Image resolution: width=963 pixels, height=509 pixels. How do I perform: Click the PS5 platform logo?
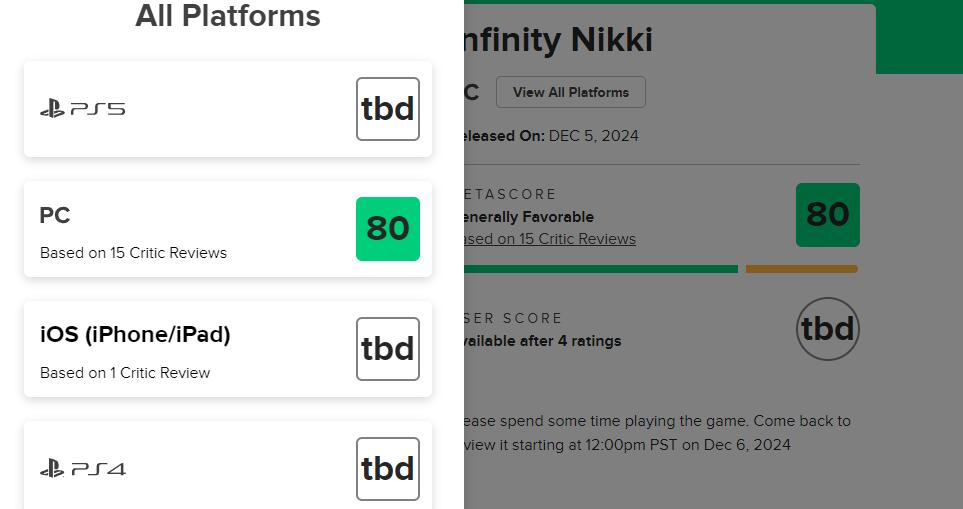pyautogui.click(x=83, y=109)
